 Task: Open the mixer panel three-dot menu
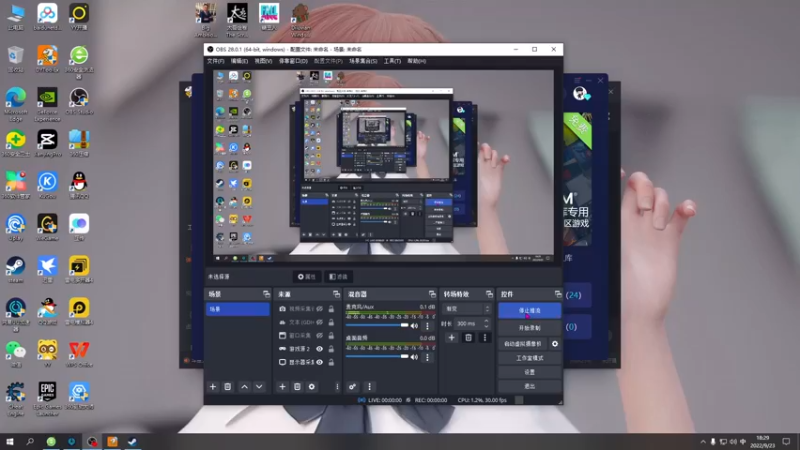[x=369, y=387]
